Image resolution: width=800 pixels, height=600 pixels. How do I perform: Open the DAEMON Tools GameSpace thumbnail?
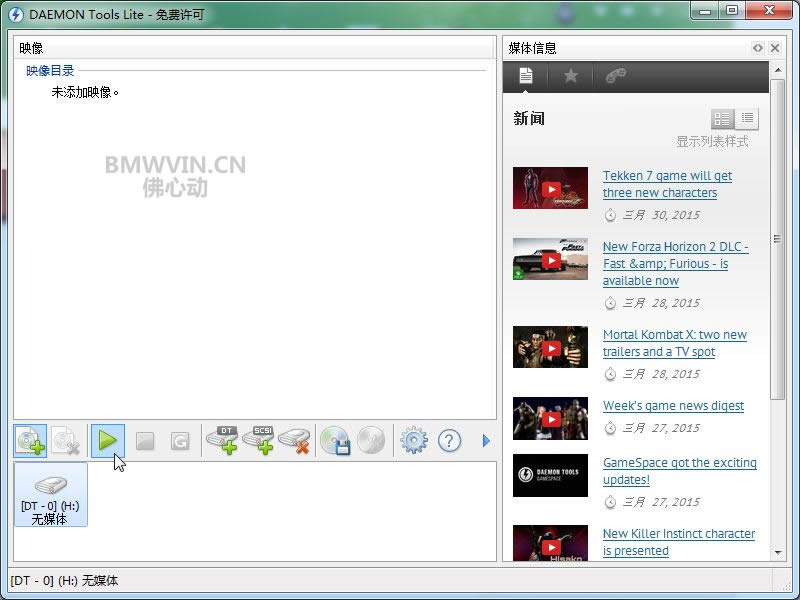tap(551, 476)
